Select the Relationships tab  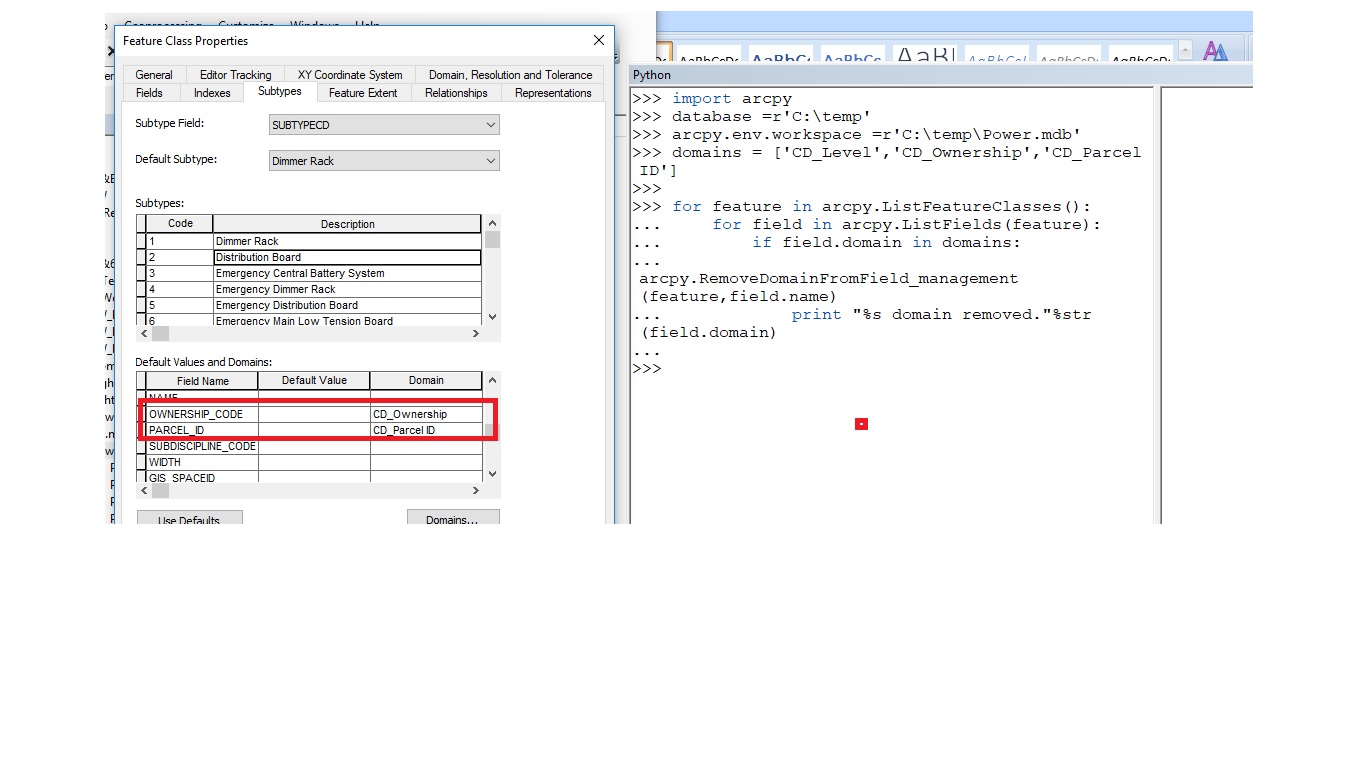[x=456, y=92]
